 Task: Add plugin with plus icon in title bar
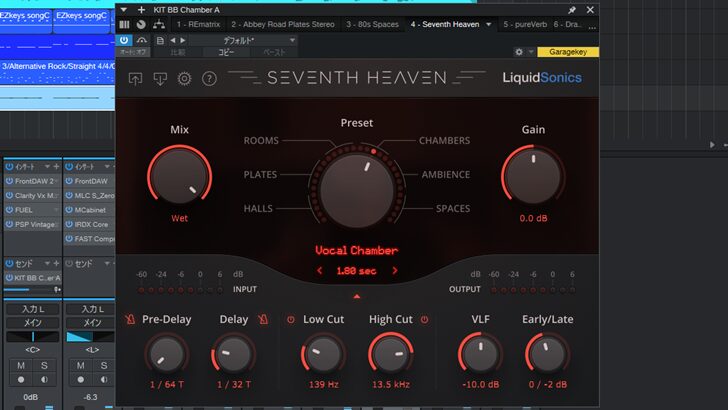pos(141,9)
